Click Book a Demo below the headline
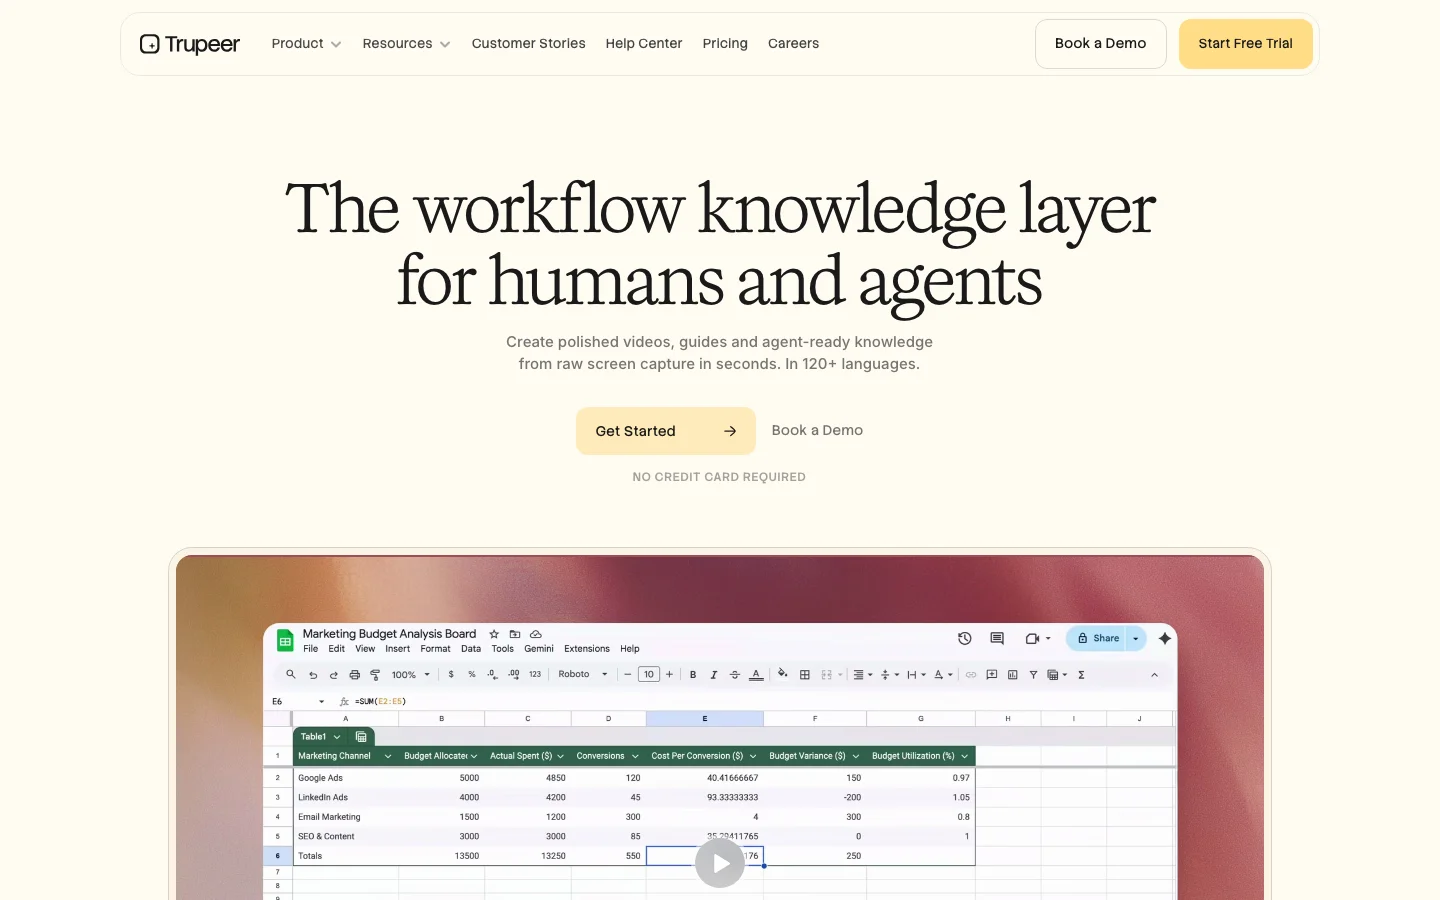The height and width of the screenshot is (900, 1440). (x=817, y=430)
